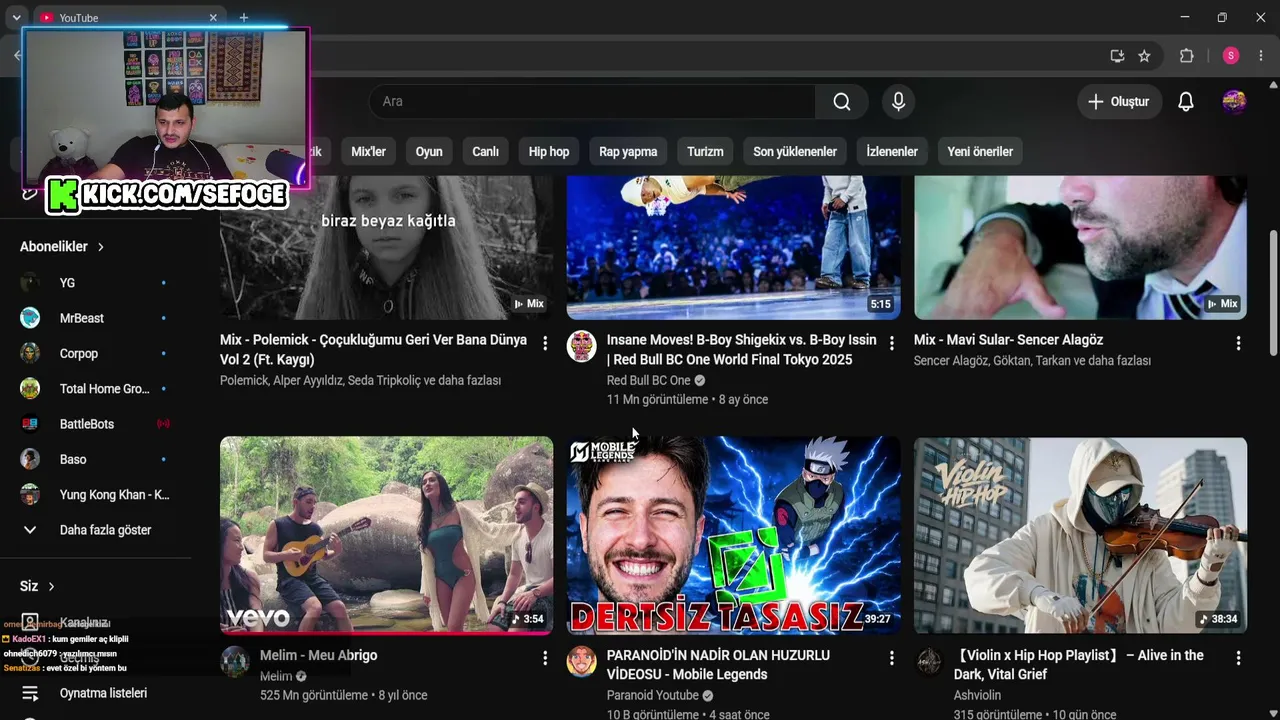Click the Chrome profile S icon
Screen dimensions: 1280x720
[1231, 56]
